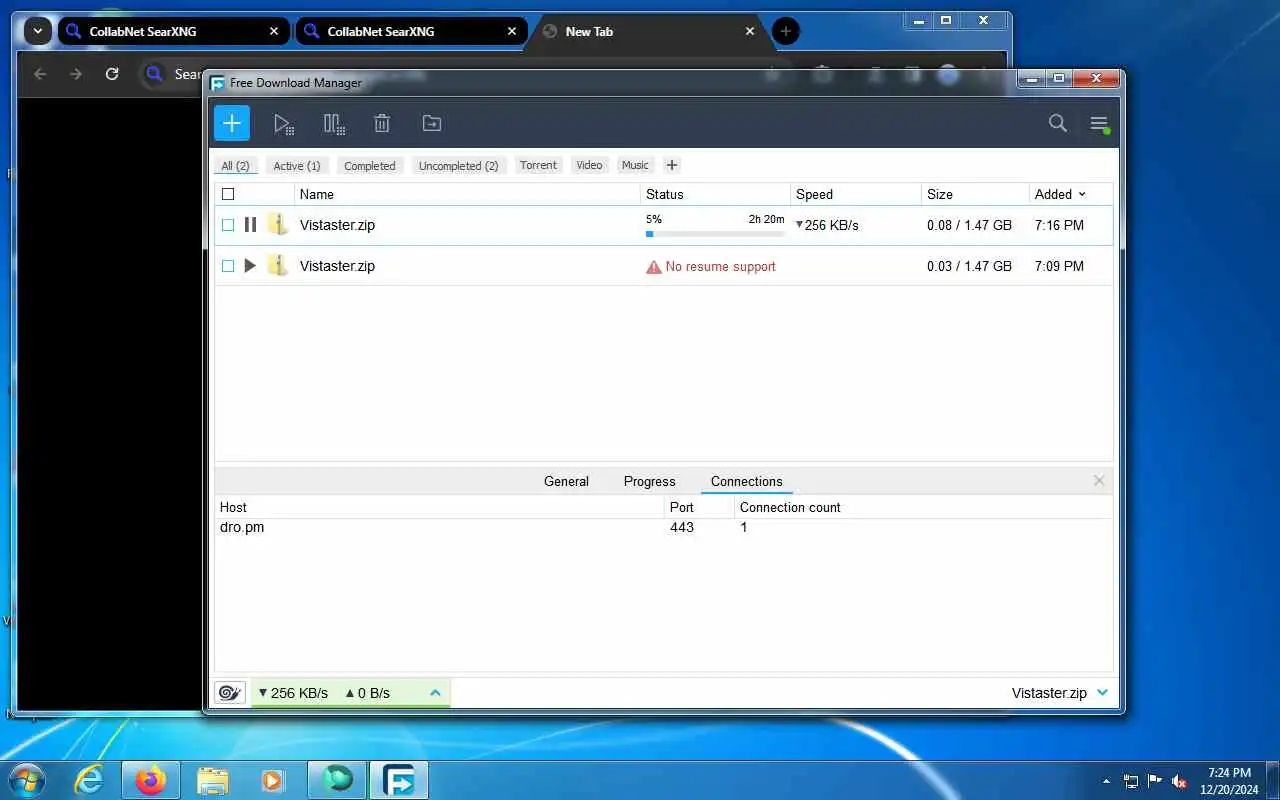
Task: Switch to the first CollabNet SearXNG browser tab
Action: (x=174, y=31)
